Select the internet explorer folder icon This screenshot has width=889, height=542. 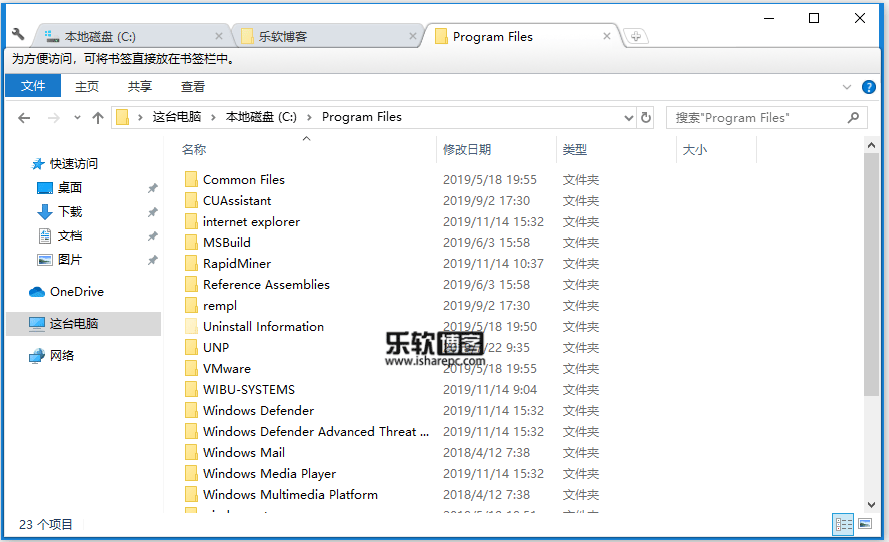[191, 222]
